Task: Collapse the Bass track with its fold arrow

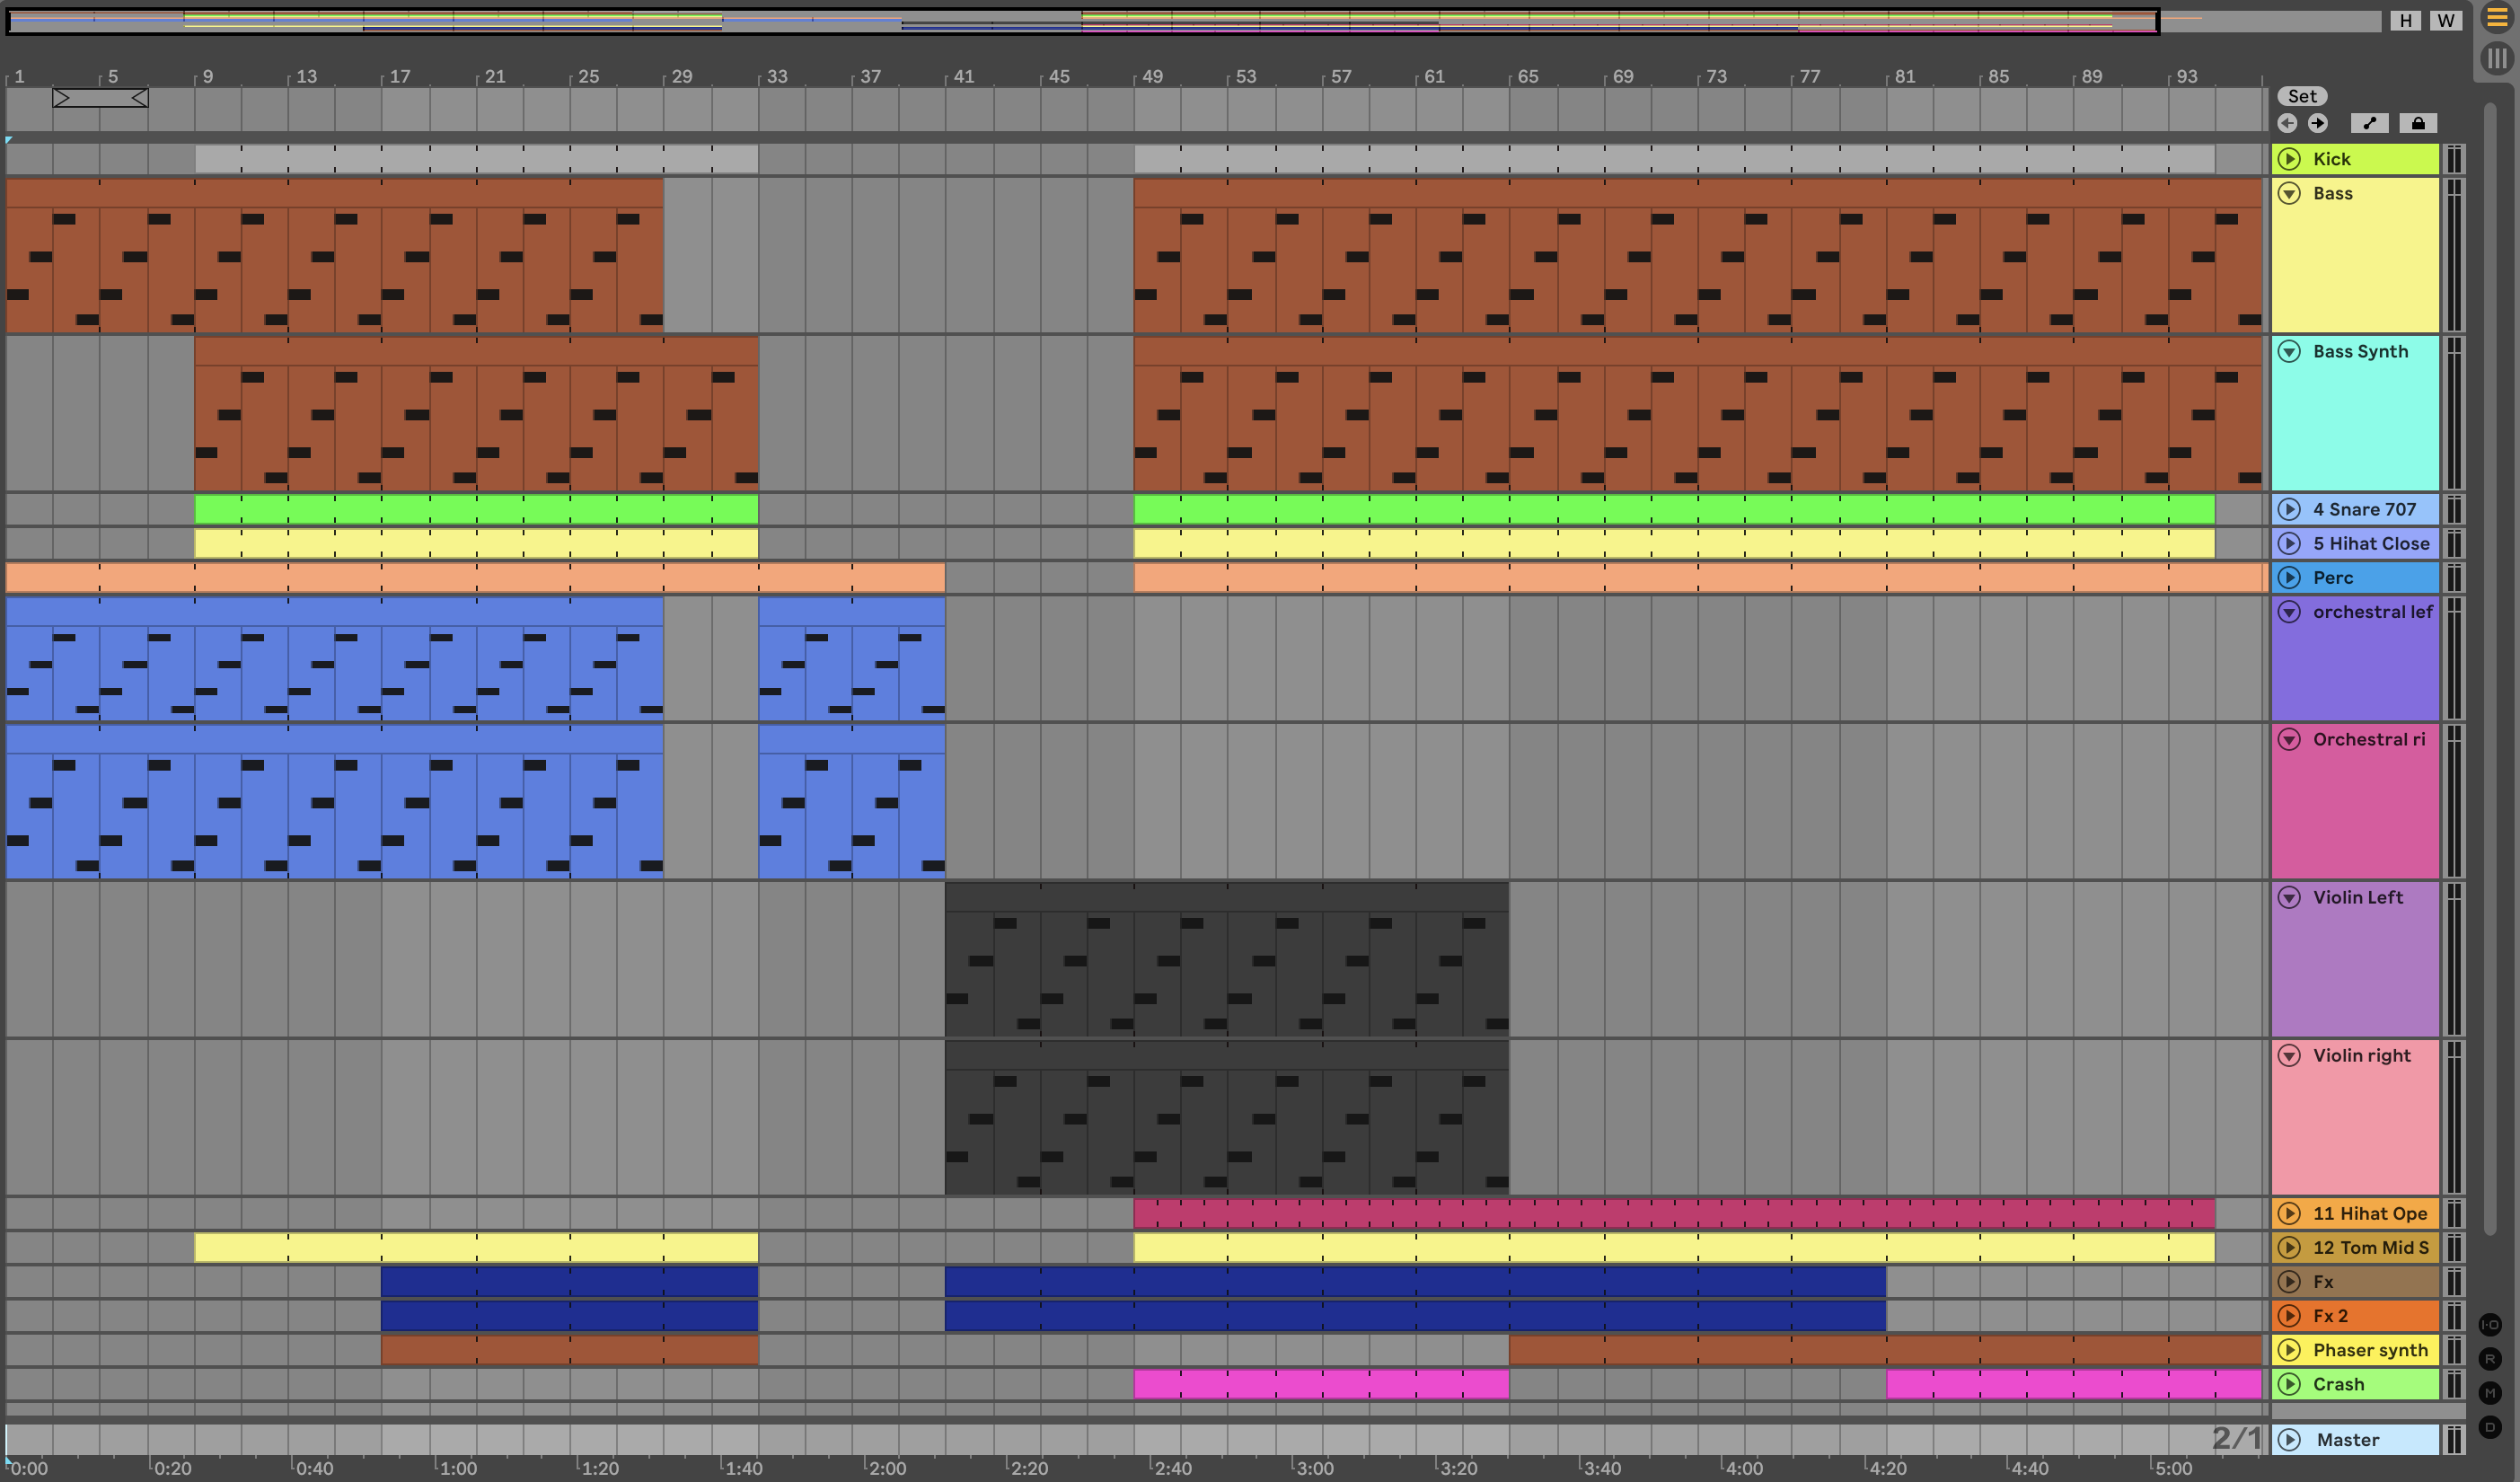Action: [2289, 193]
